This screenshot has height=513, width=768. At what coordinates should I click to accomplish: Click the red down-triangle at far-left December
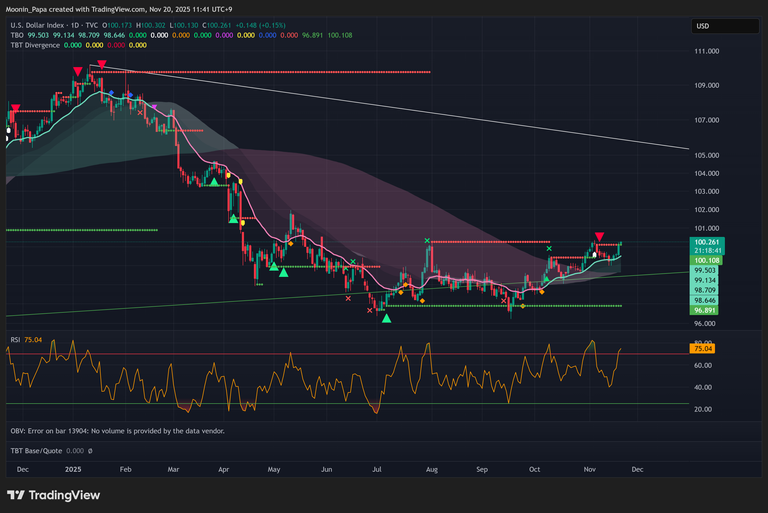point(14,108)
